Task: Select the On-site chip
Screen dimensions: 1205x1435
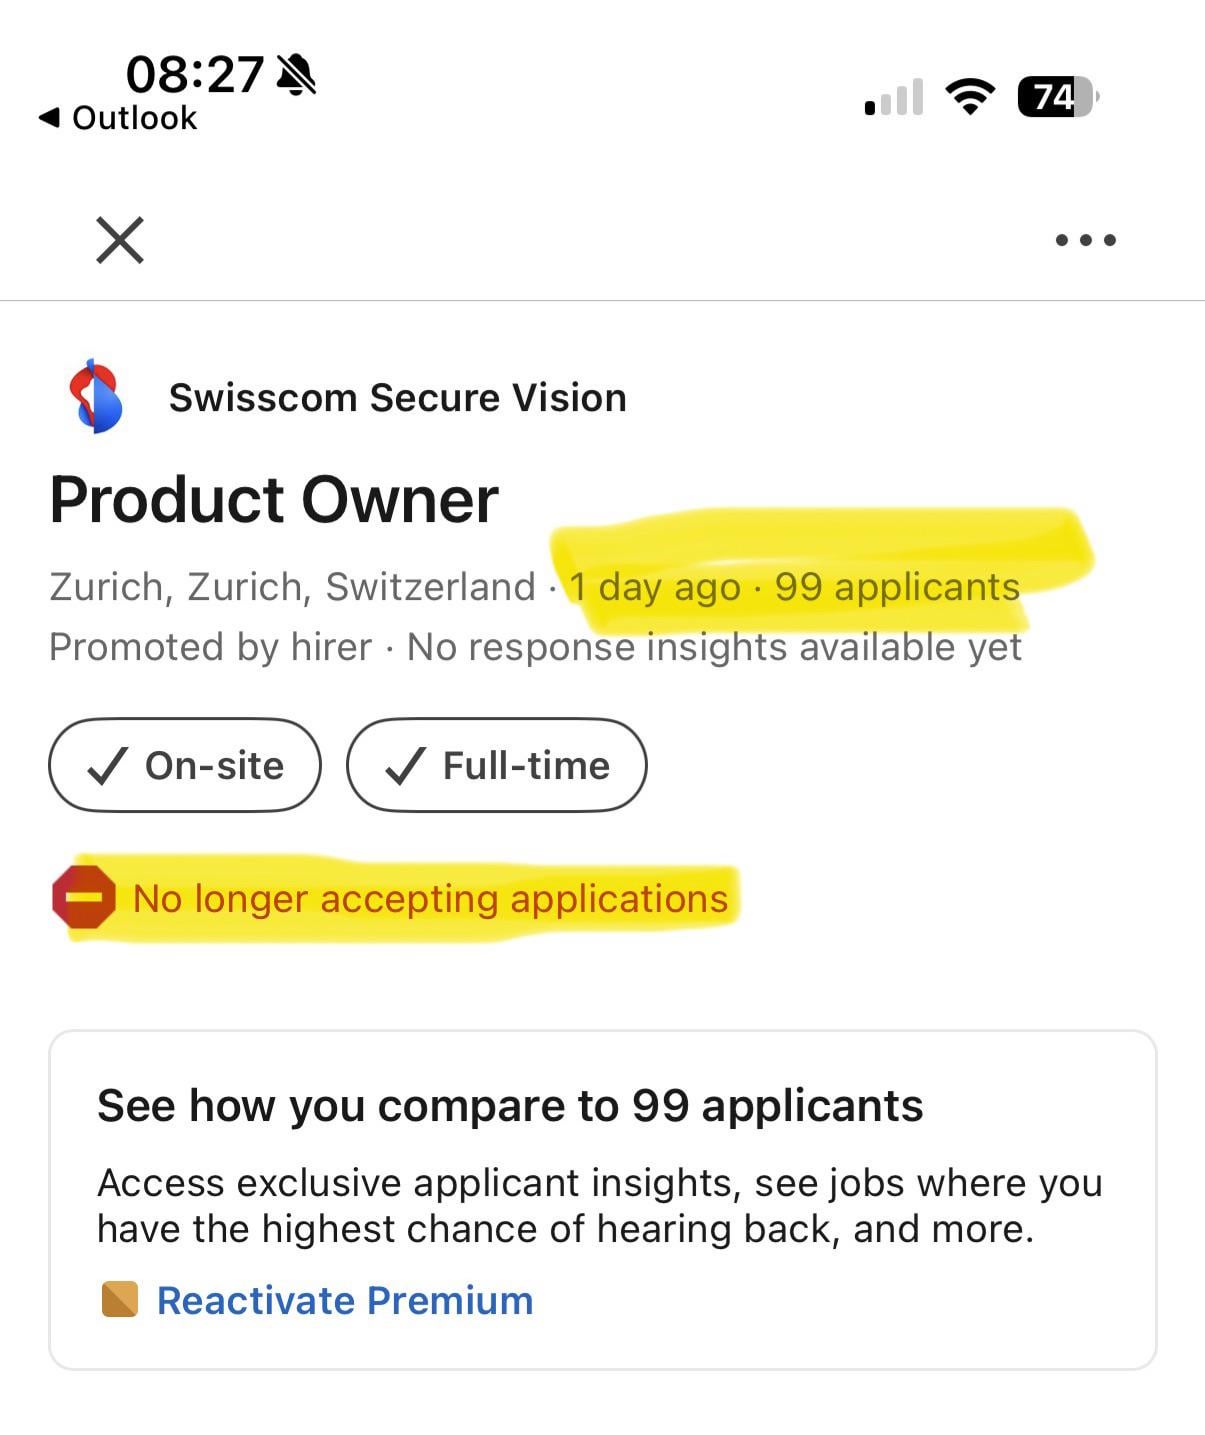Action: pyautogui.click(x=185, y=765)
